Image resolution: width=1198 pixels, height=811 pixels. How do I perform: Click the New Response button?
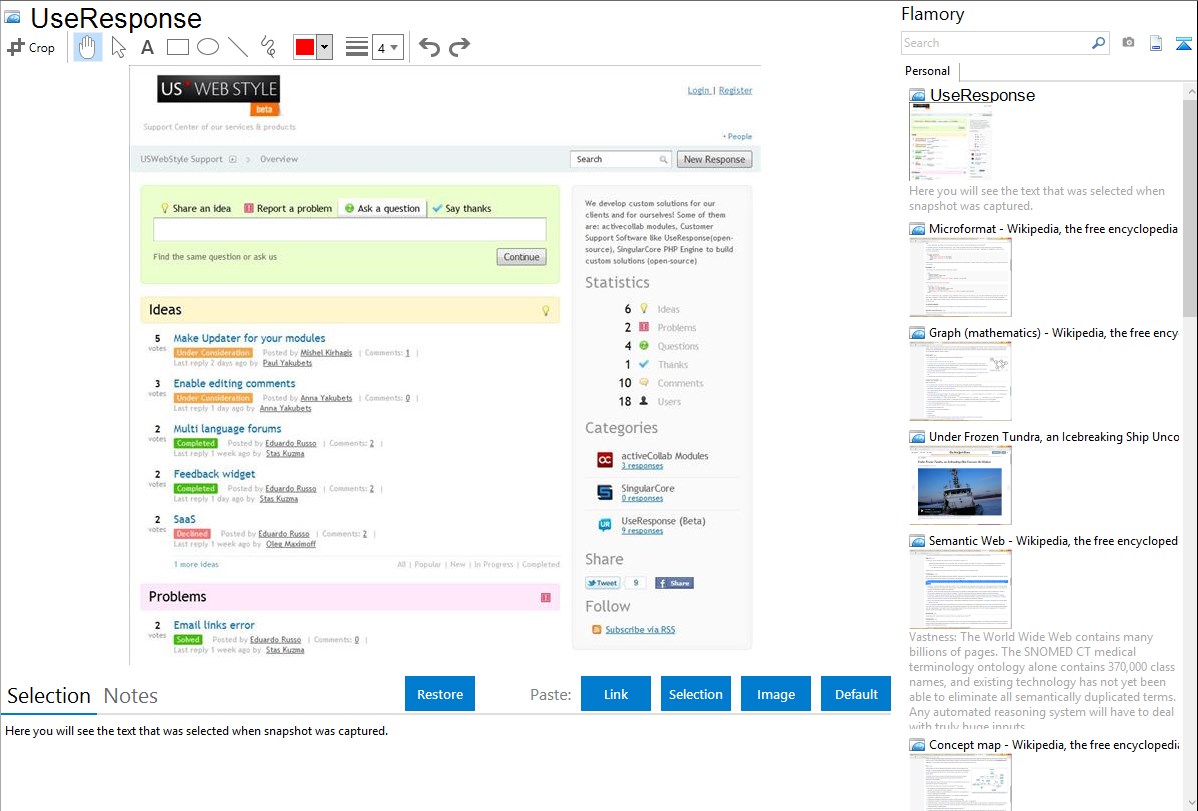tap(714, 159)
